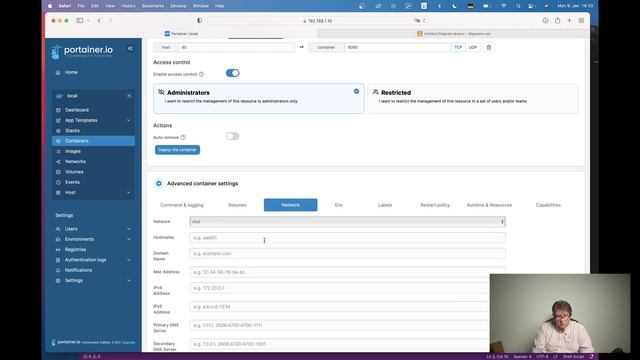Image resolution: width=640 pixels, height=360 pixels.
Task: Open the Bookmarks menu
Action: pos(153,6)
